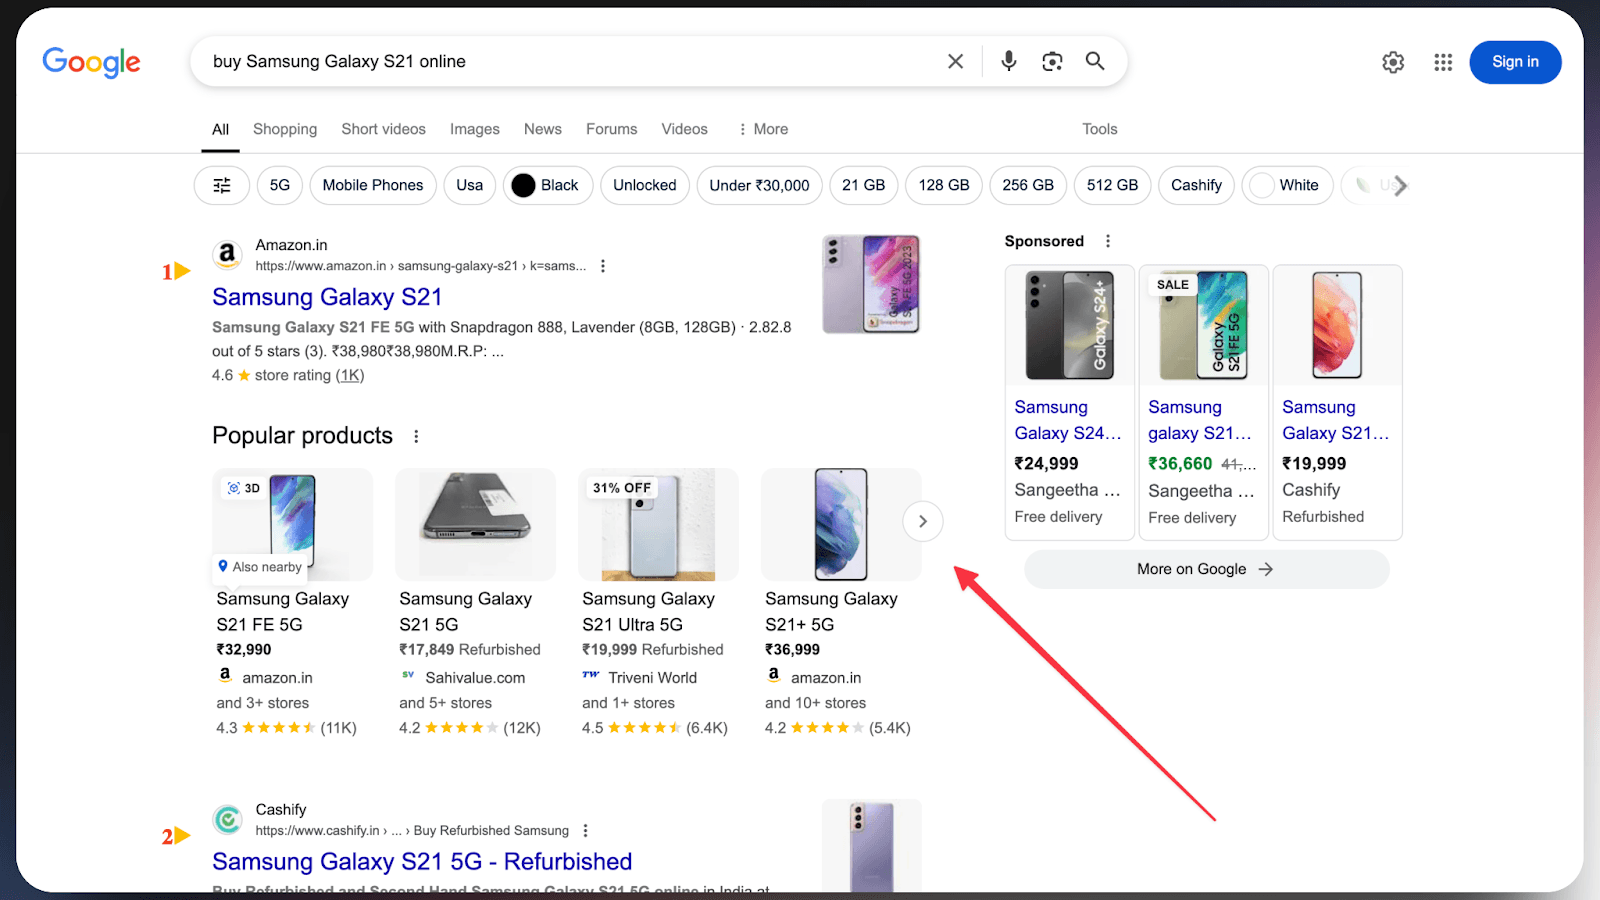Switch to the Shopping tab

[x=285, y=129]
